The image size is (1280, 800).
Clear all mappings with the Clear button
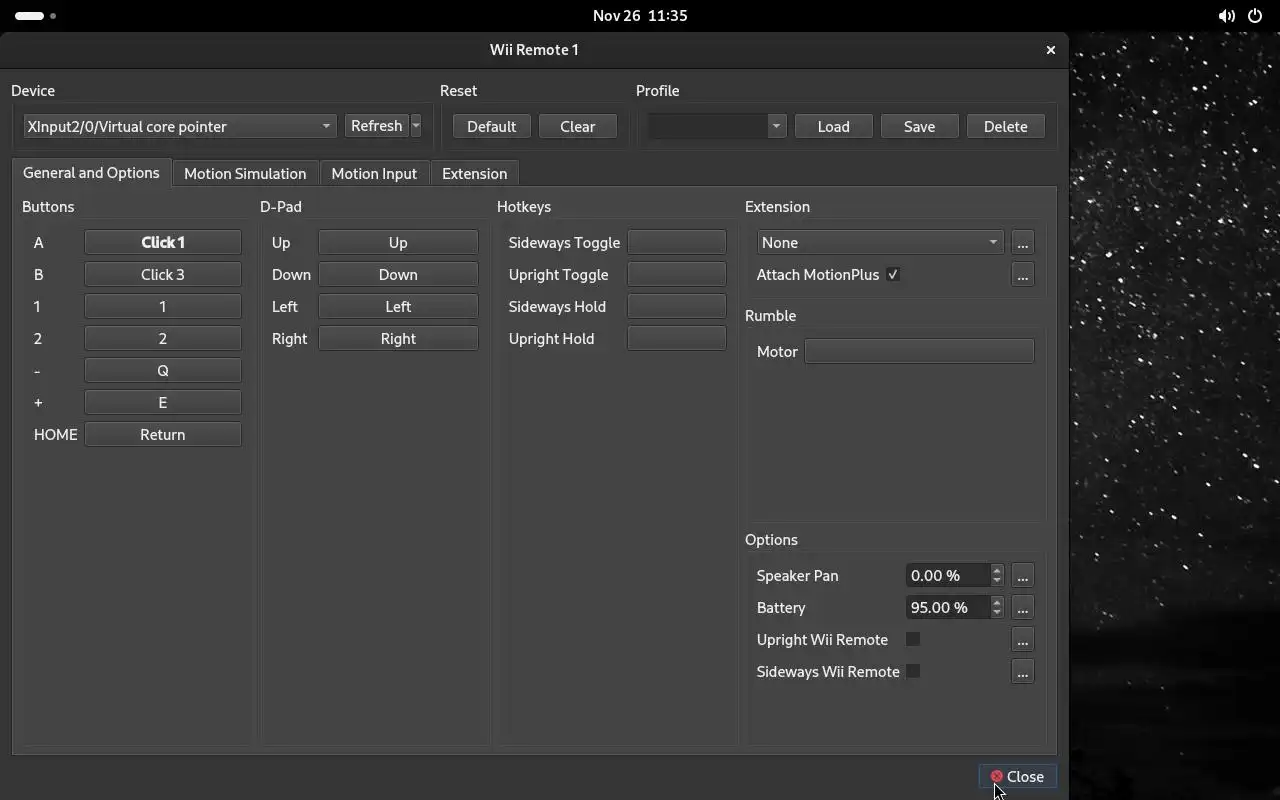pos(577,127)
